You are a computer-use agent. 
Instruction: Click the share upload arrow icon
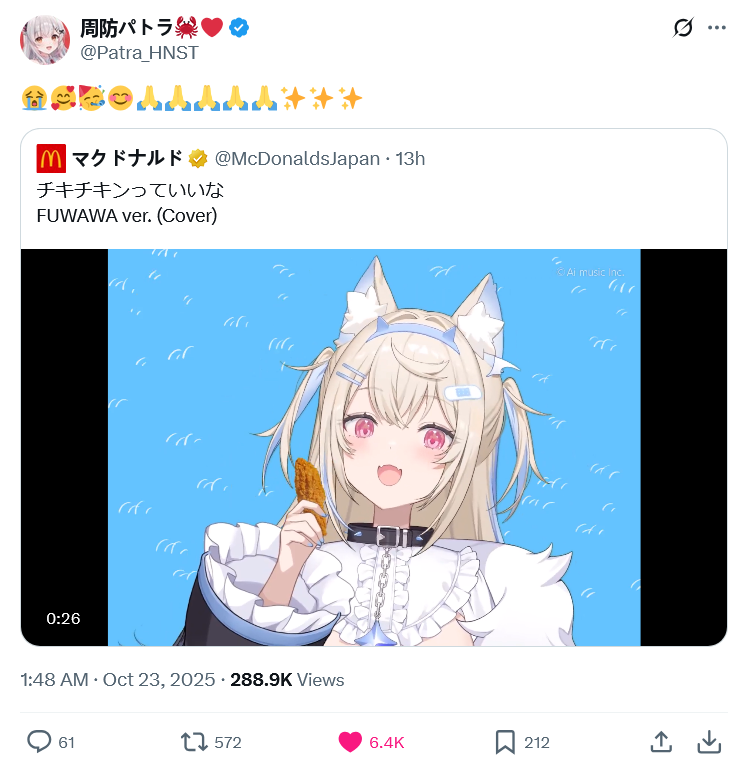[x=661, y=741]
